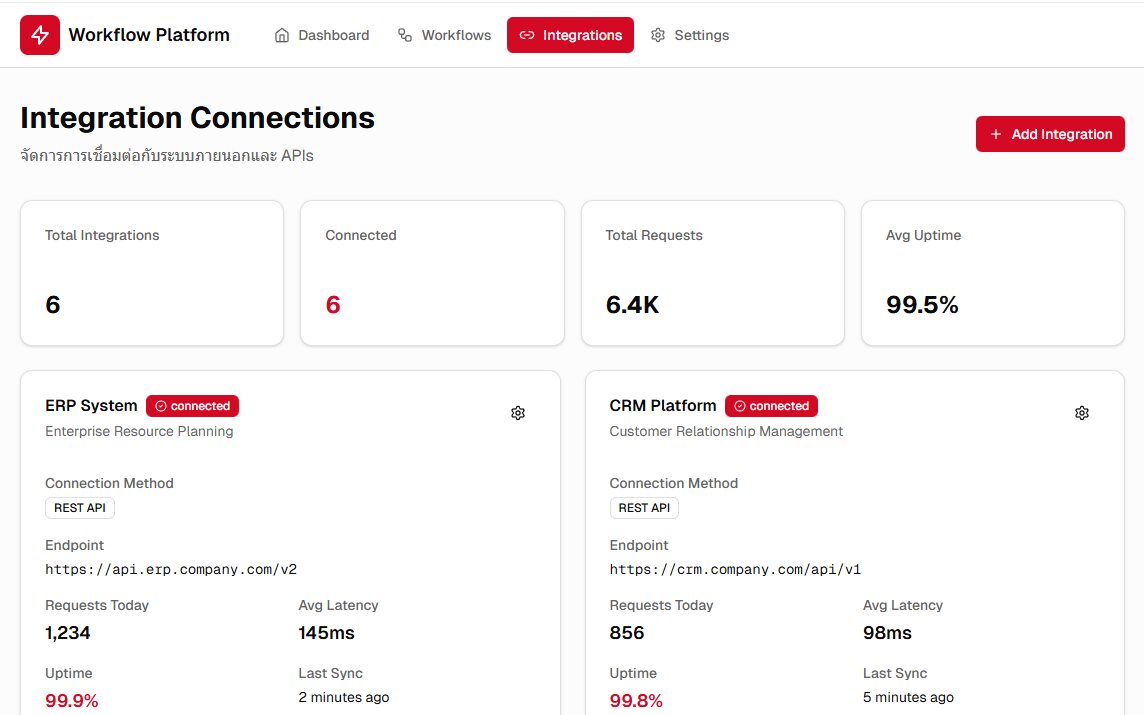Go to the Dashboard tab

[322, 35]
